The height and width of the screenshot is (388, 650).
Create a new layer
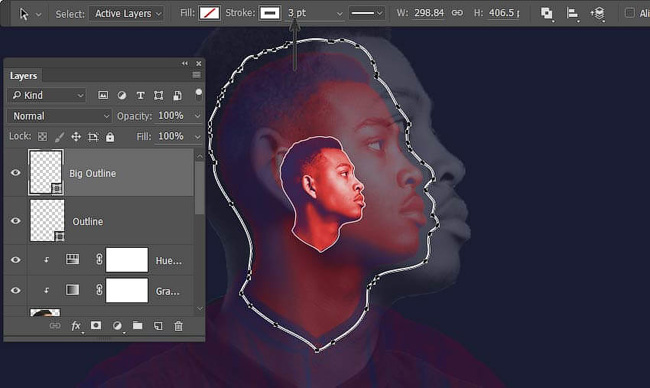(158, 326)
